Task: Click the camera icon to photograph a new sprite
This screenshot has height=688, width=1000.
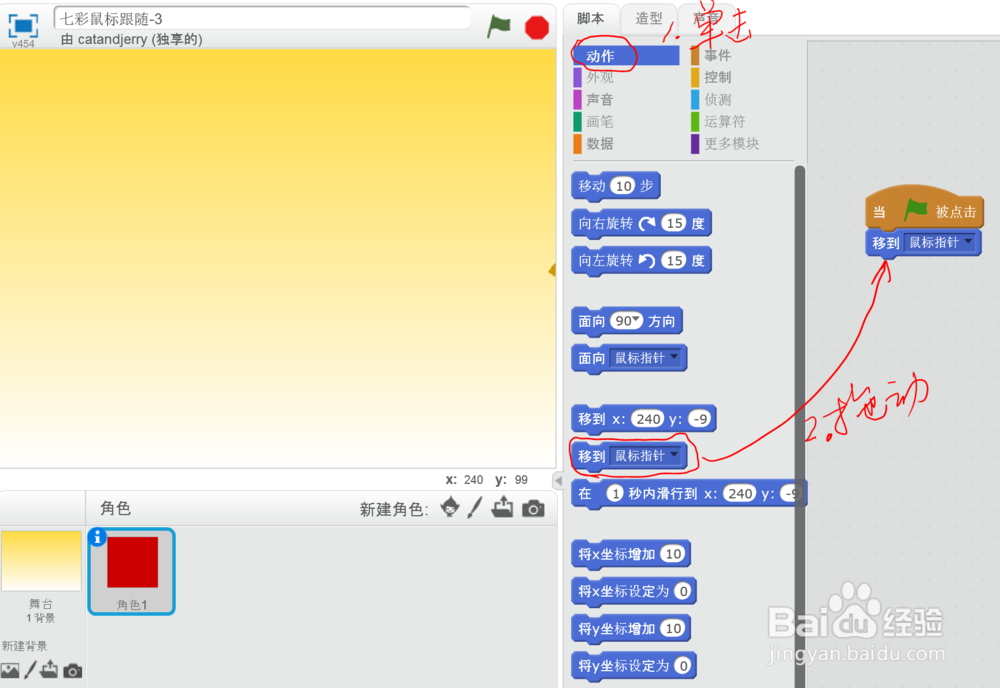Action: tap(533, 508)
